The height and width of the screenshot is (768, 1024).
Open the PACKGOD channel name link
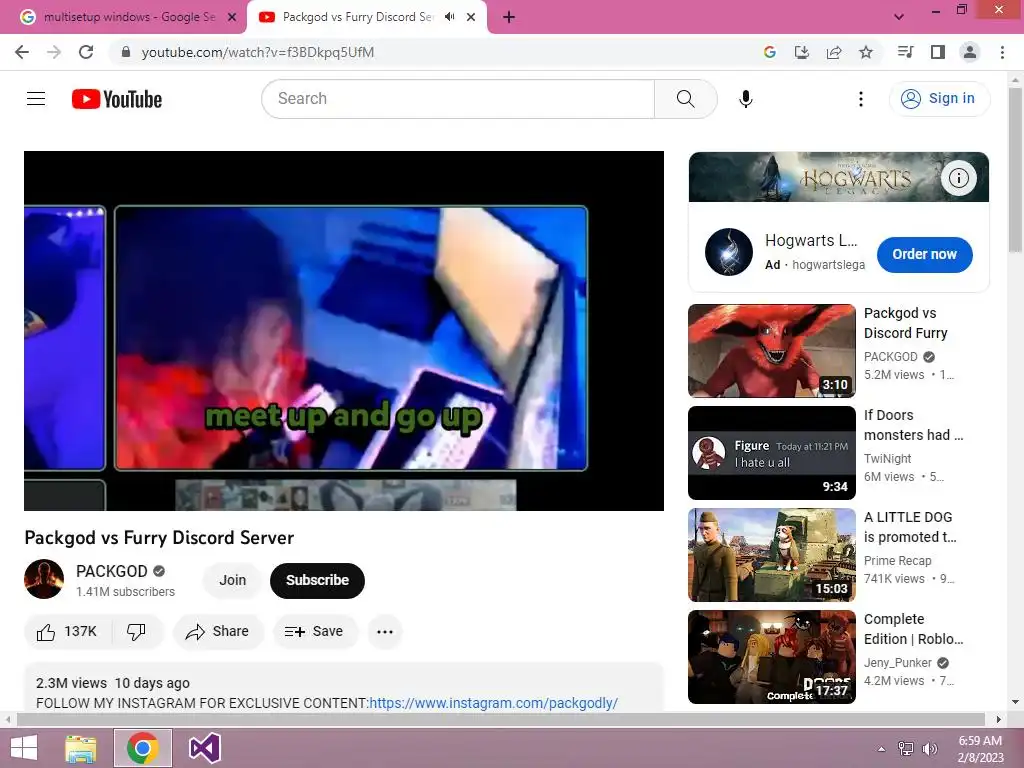click(x=112, y=571)
